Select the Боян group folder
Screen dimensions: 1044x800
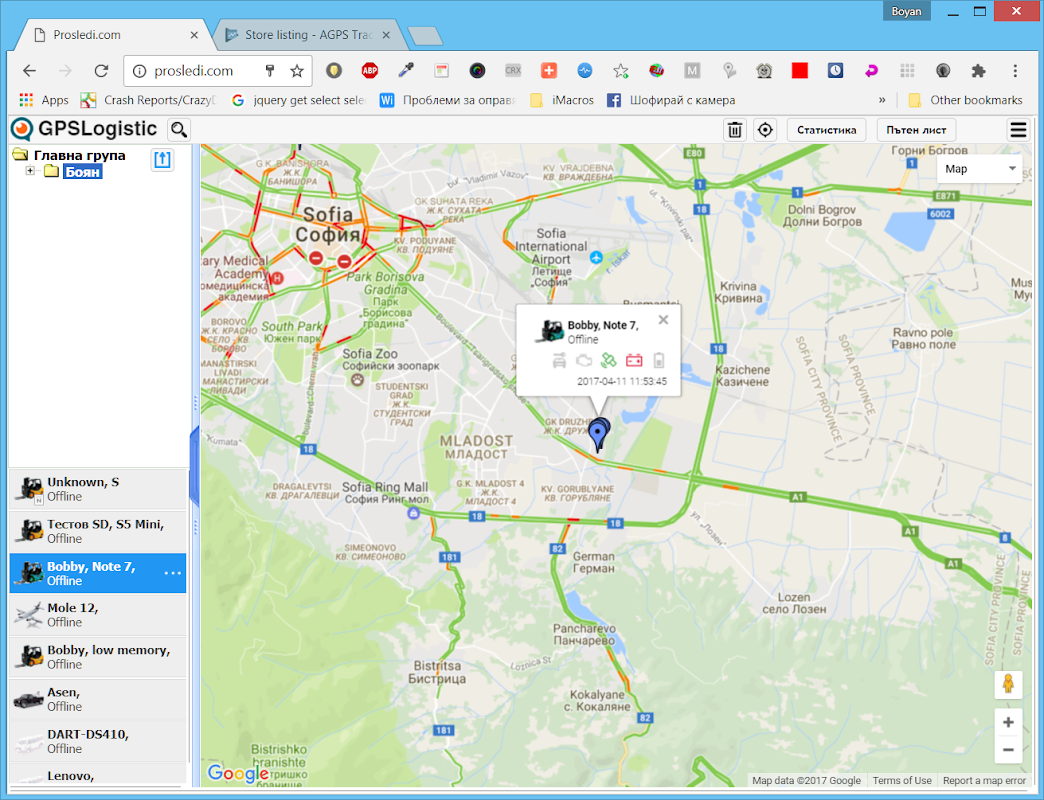[x=83, y=172]
